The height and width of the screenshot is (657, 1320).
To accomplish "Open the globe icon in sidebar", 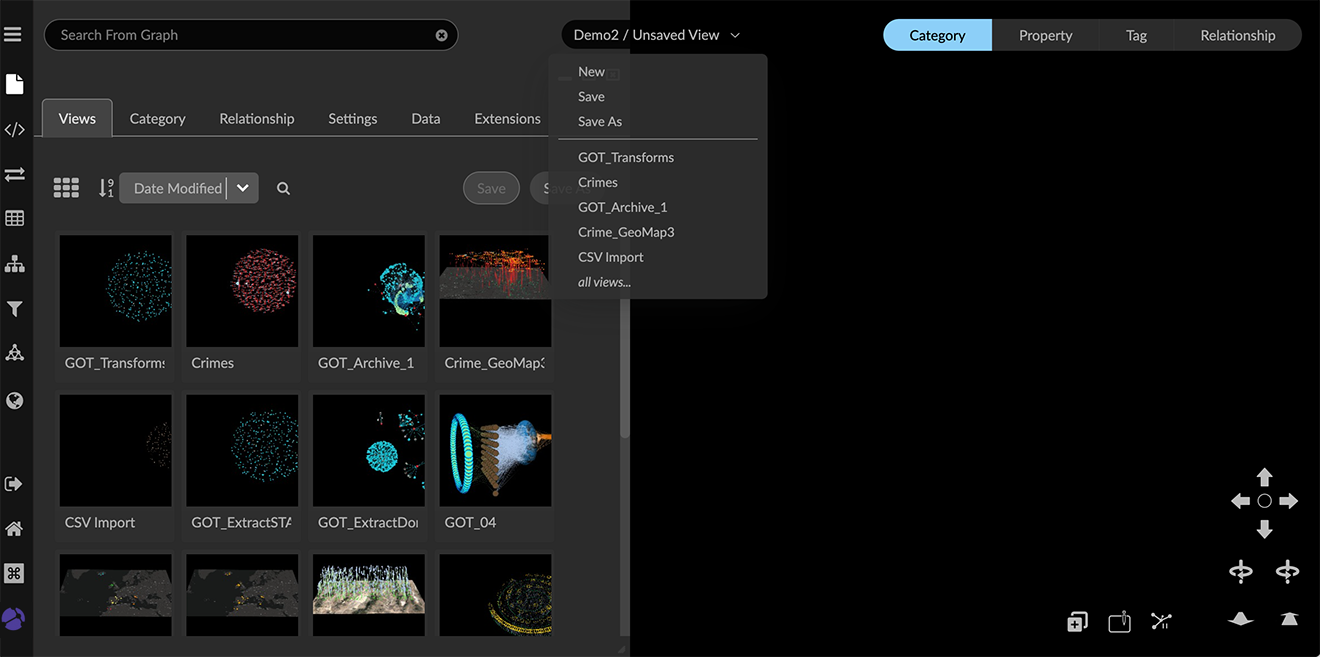I will pos(14,401).
